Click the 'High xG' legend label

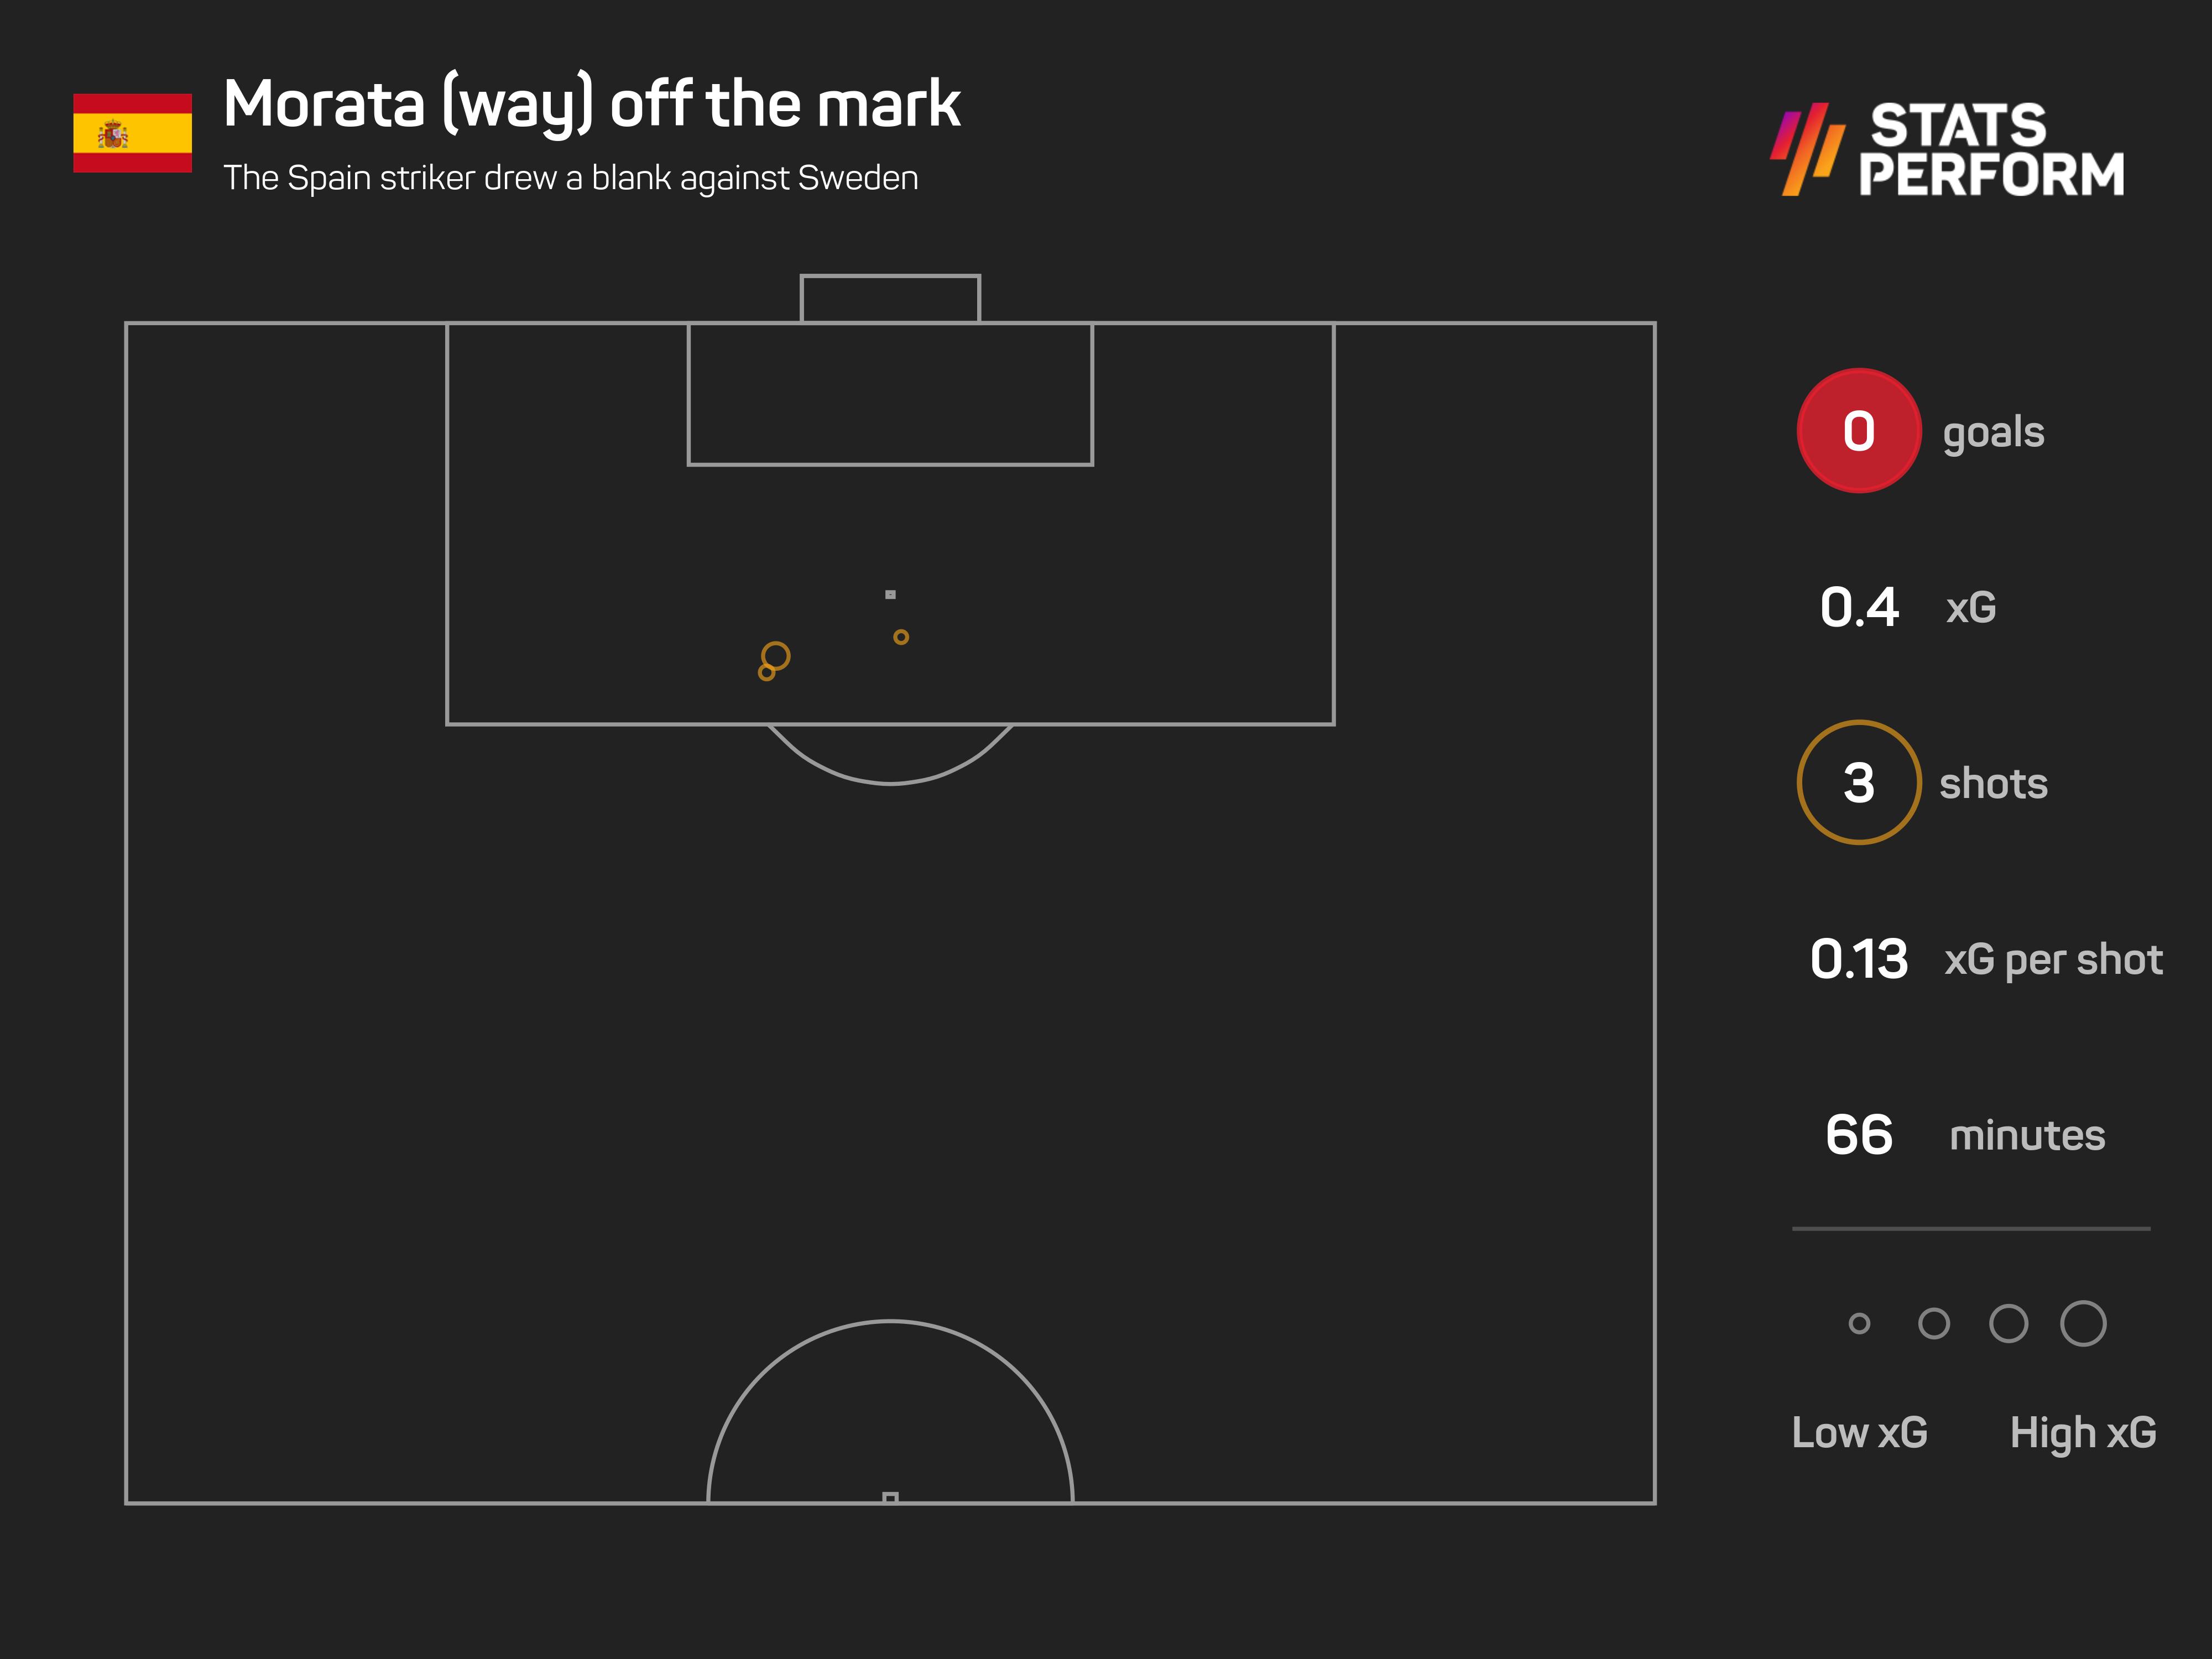(2083, 1433)
